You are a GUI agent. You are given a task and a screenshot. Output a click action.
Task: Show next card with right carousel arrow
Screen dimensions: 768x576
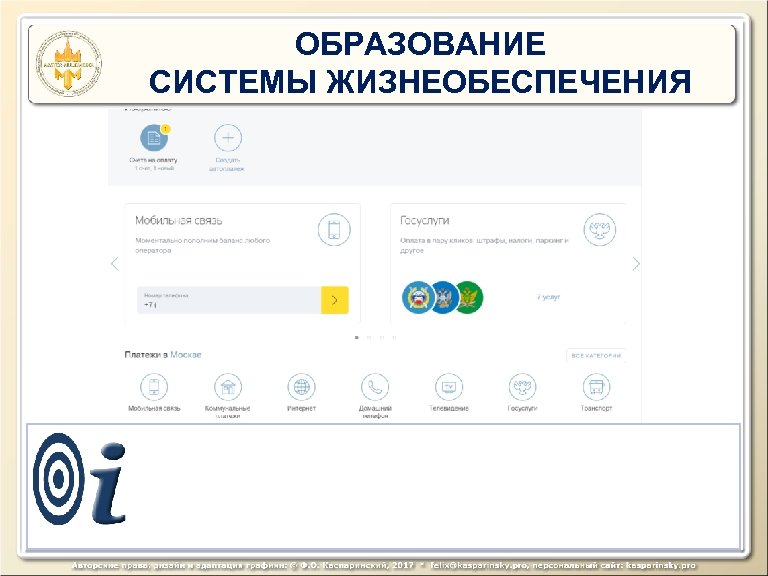click(636, 264)
